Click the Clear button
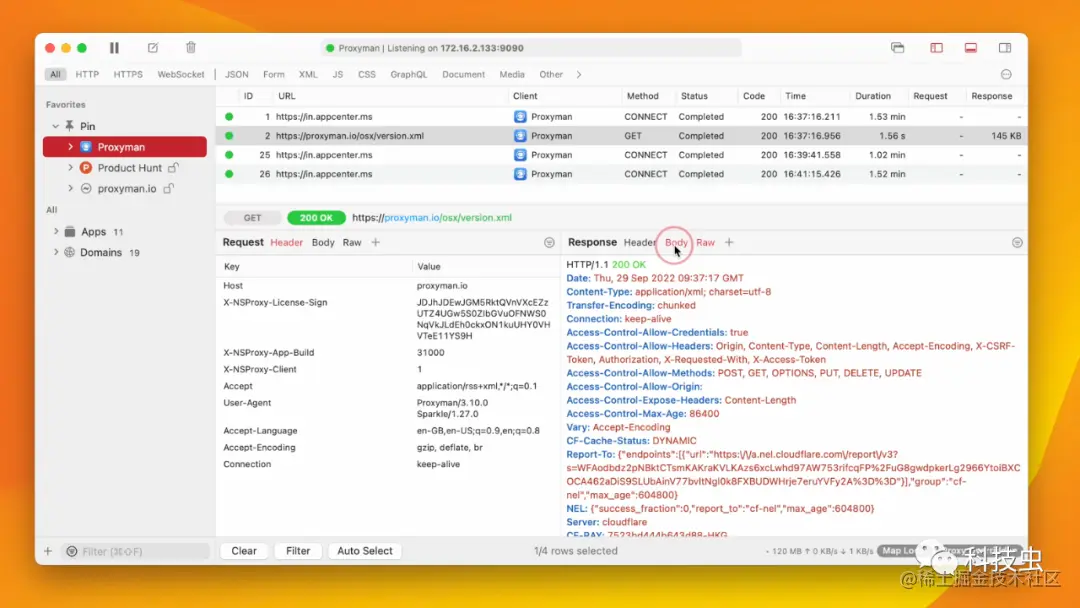Image resolution: width=1080 pixels, height=608 pixels. (x=244, y=551)
